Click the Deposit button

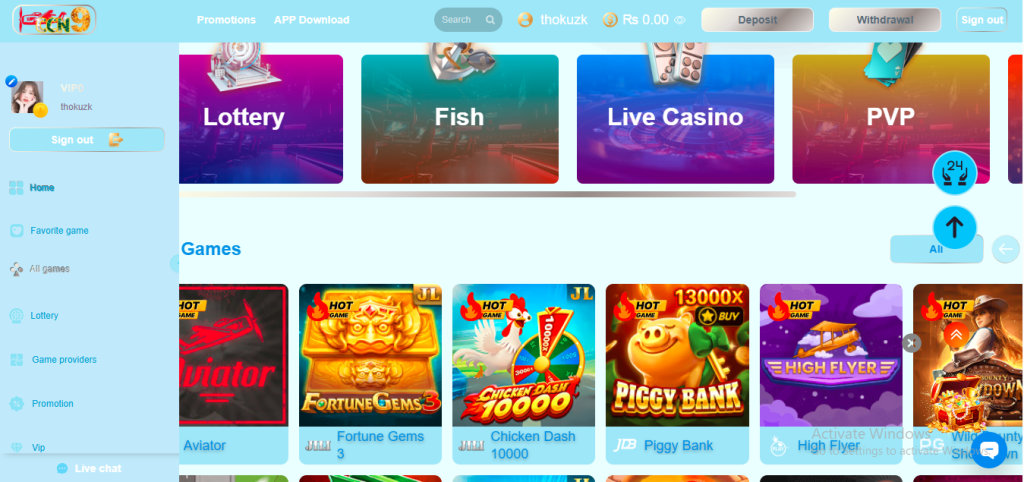[758, 20]
